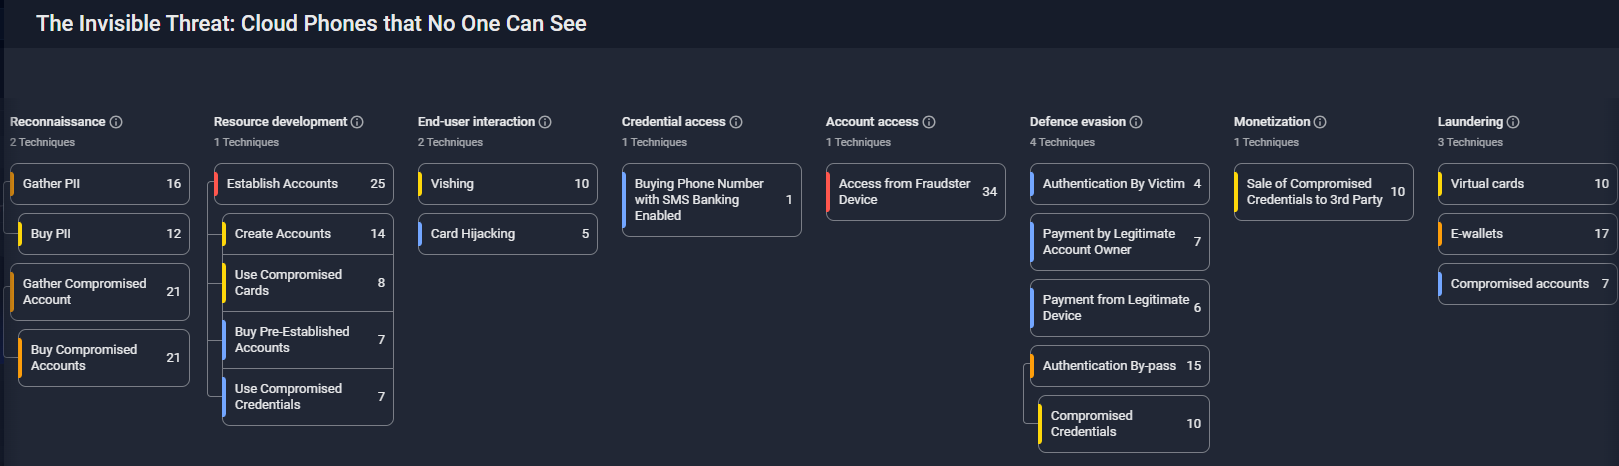Click the Resource development column heading
The height and width of the screenshot is (466, 1619).
280,122
